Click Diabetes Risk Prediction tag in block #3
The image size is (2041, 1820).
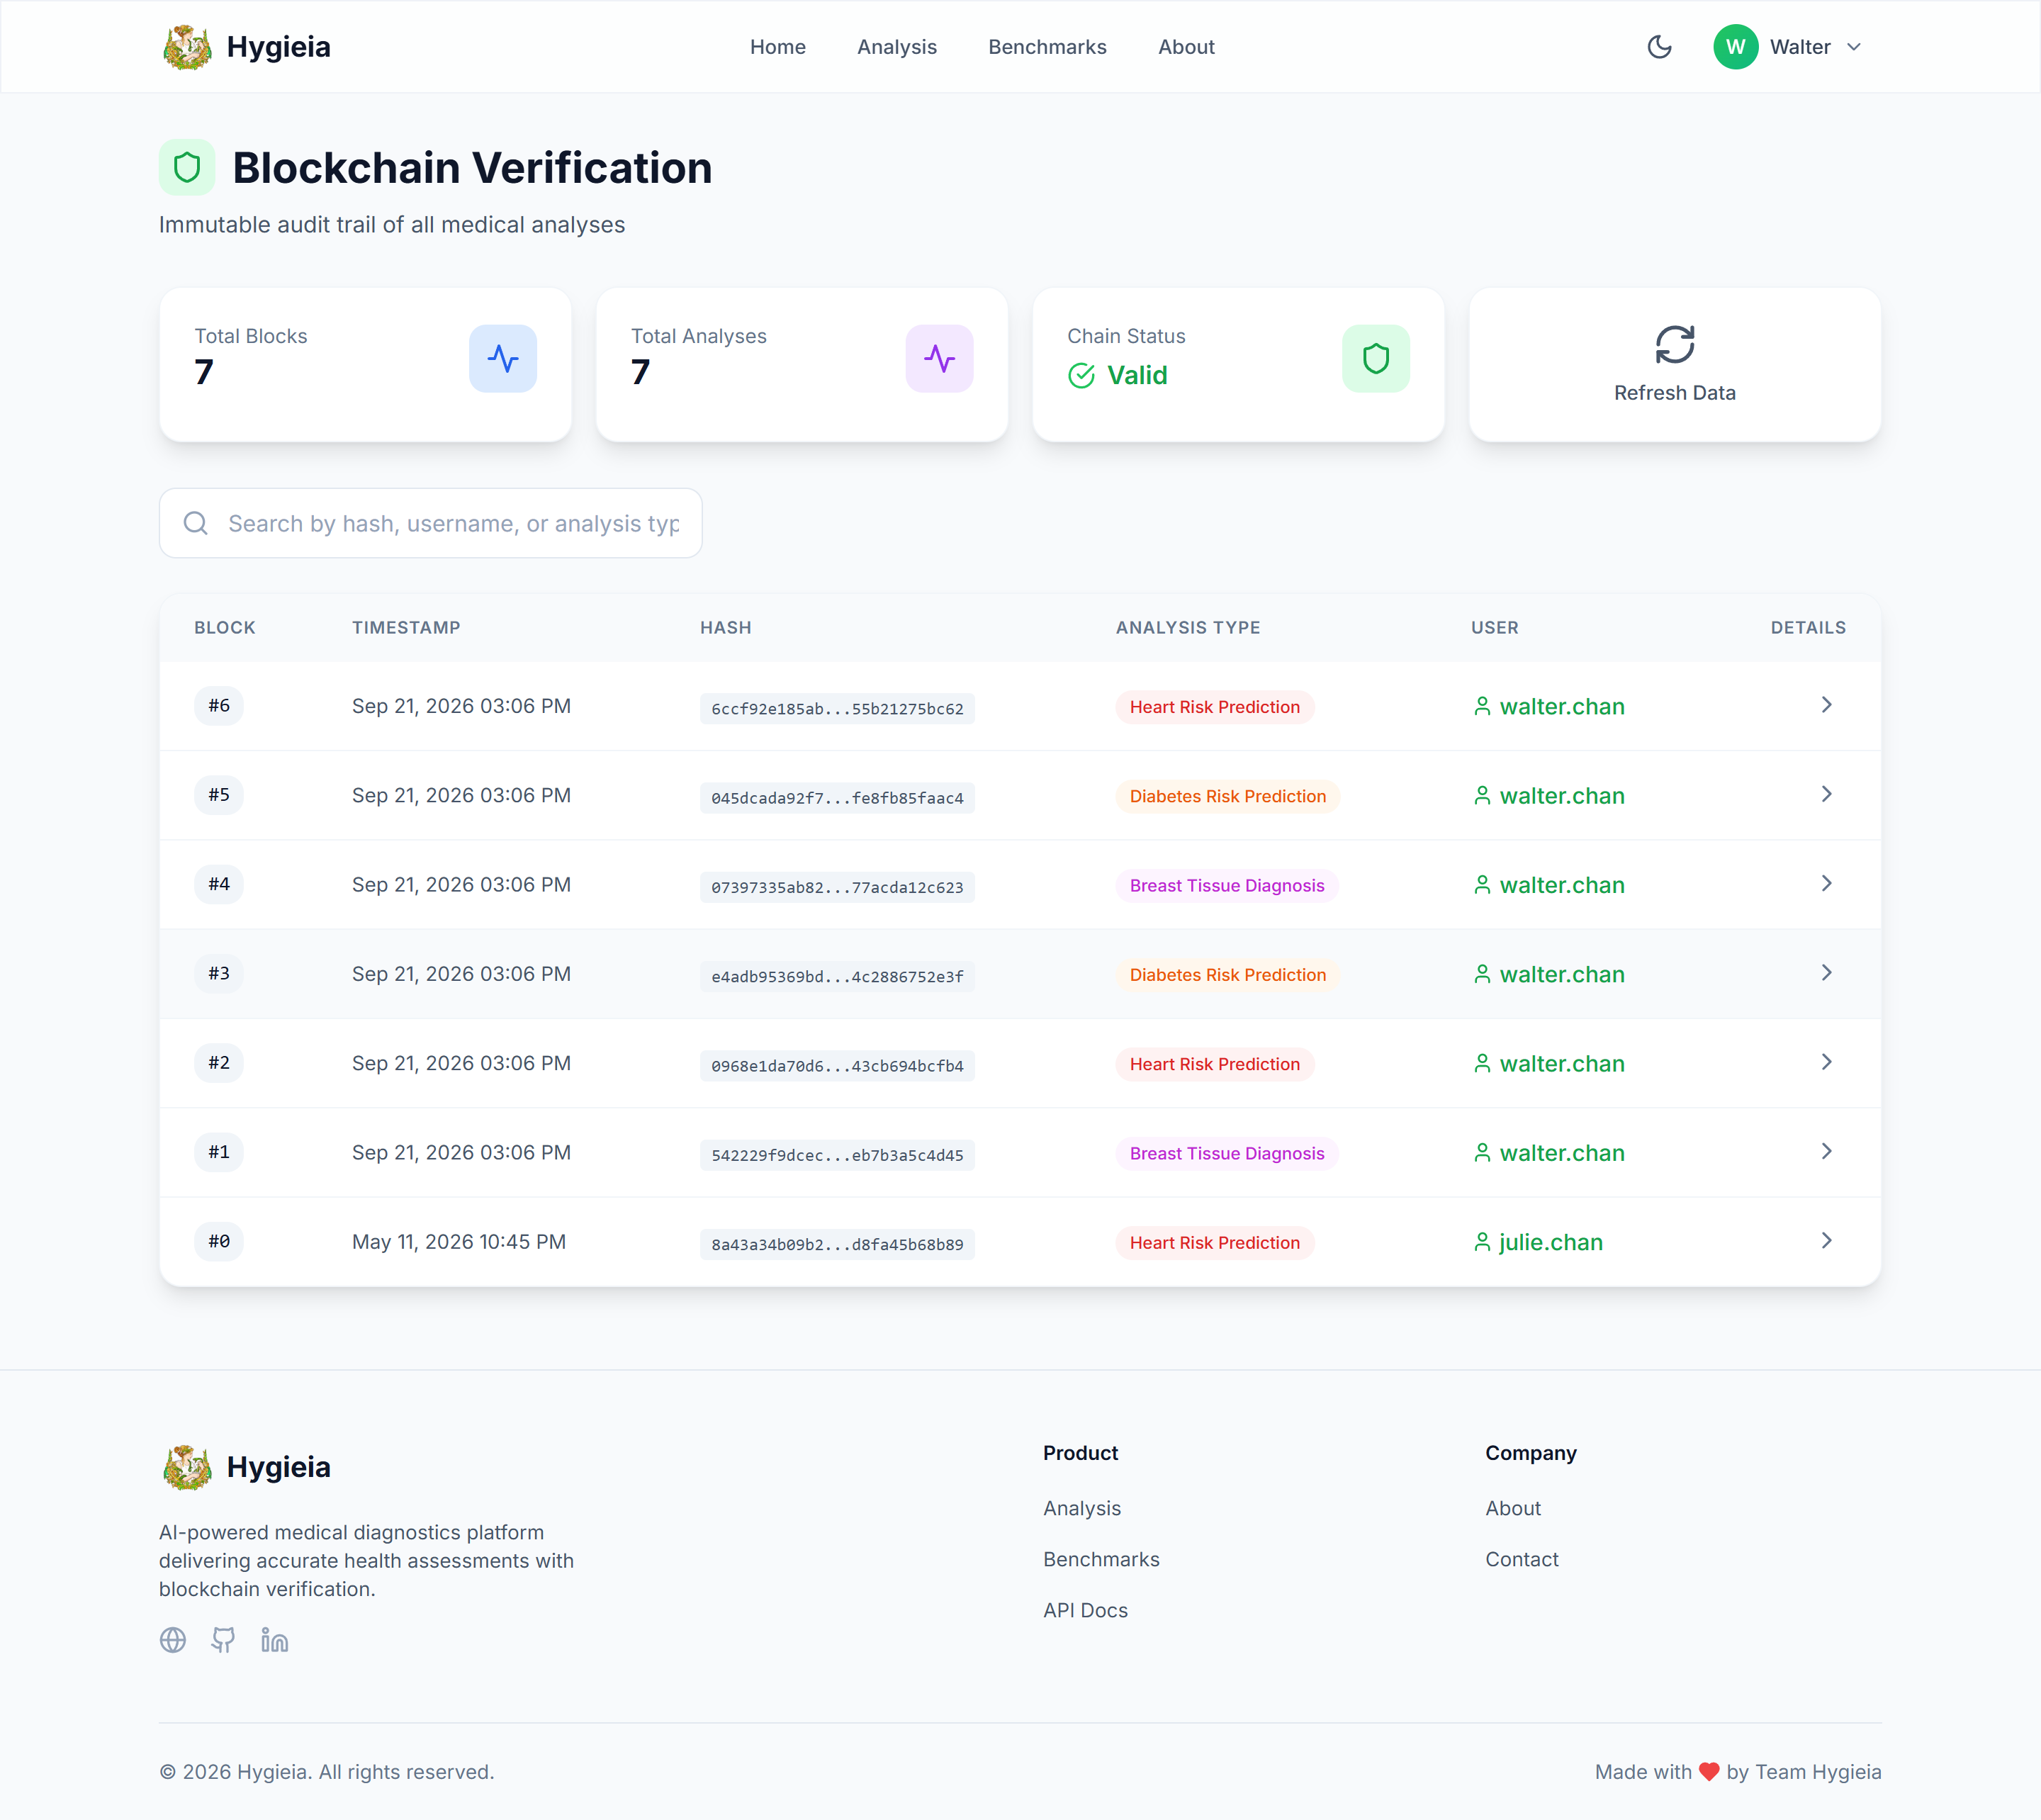pyautogui.click(x=1228, y=975)
